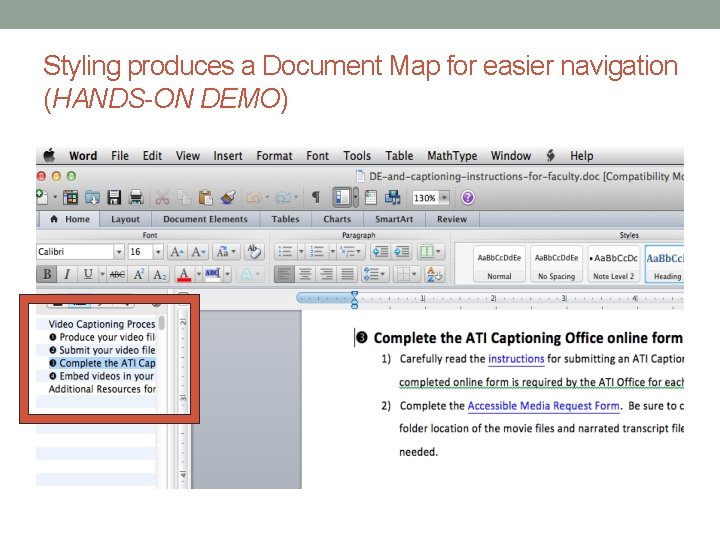Increase font size with the larger A icon

[177, 252]
